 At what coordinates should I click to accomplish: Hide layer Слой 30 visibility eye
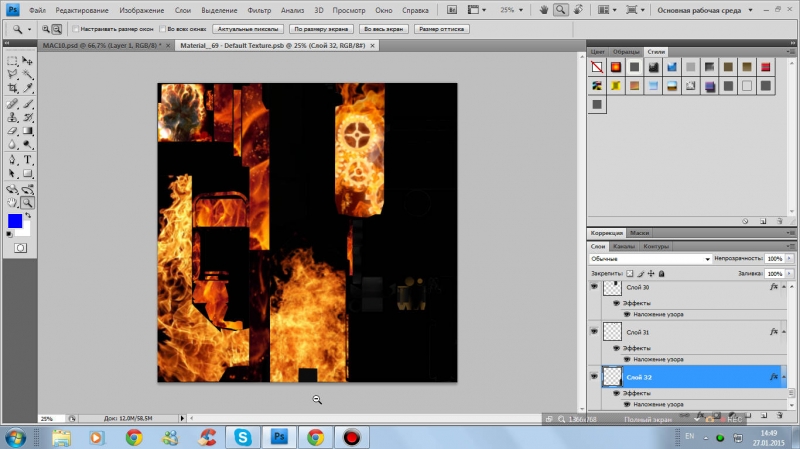[x=594, y=287]
